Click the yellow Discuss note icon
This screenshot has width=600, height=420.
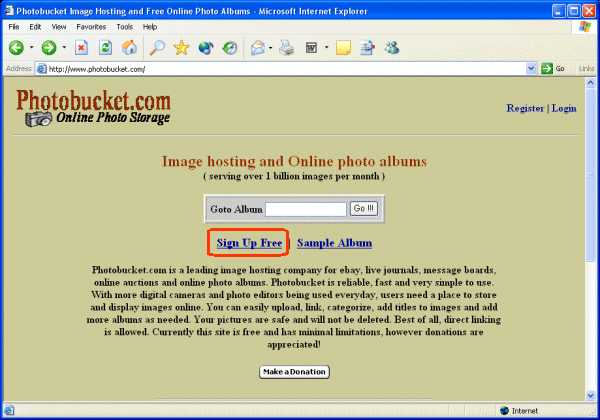coord(343,48)
